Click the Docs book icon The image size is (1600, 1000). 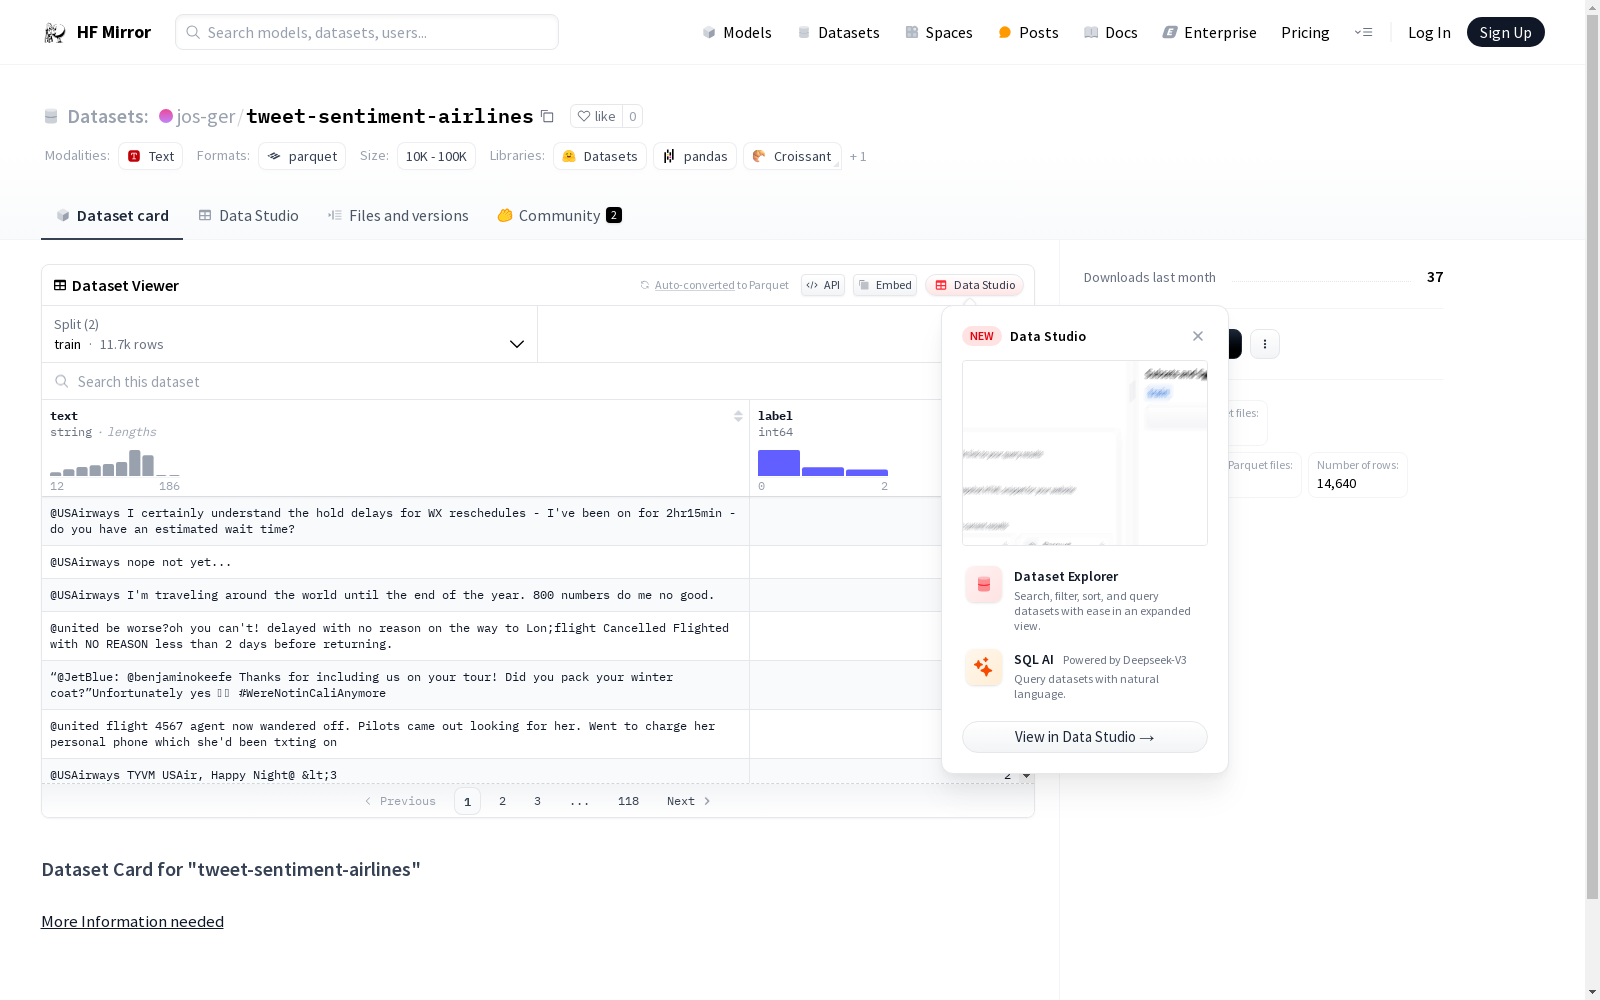point(1091,33)
